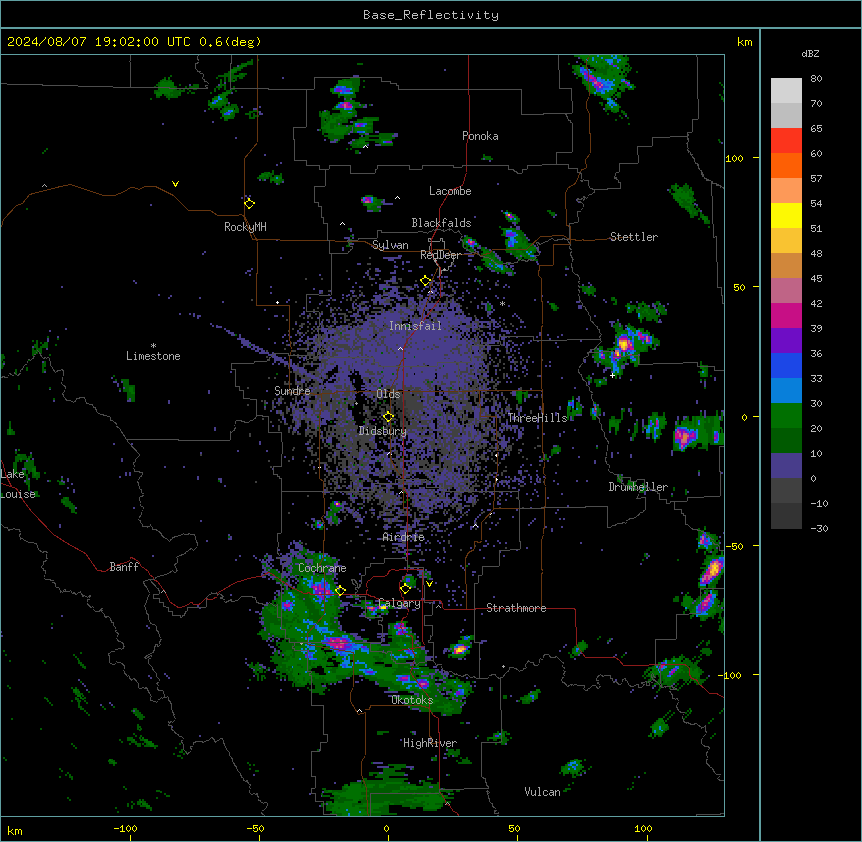862x842 pixels.
Task: Select the yellow diamond marker above Calgary label
Action: pos(405,589)
